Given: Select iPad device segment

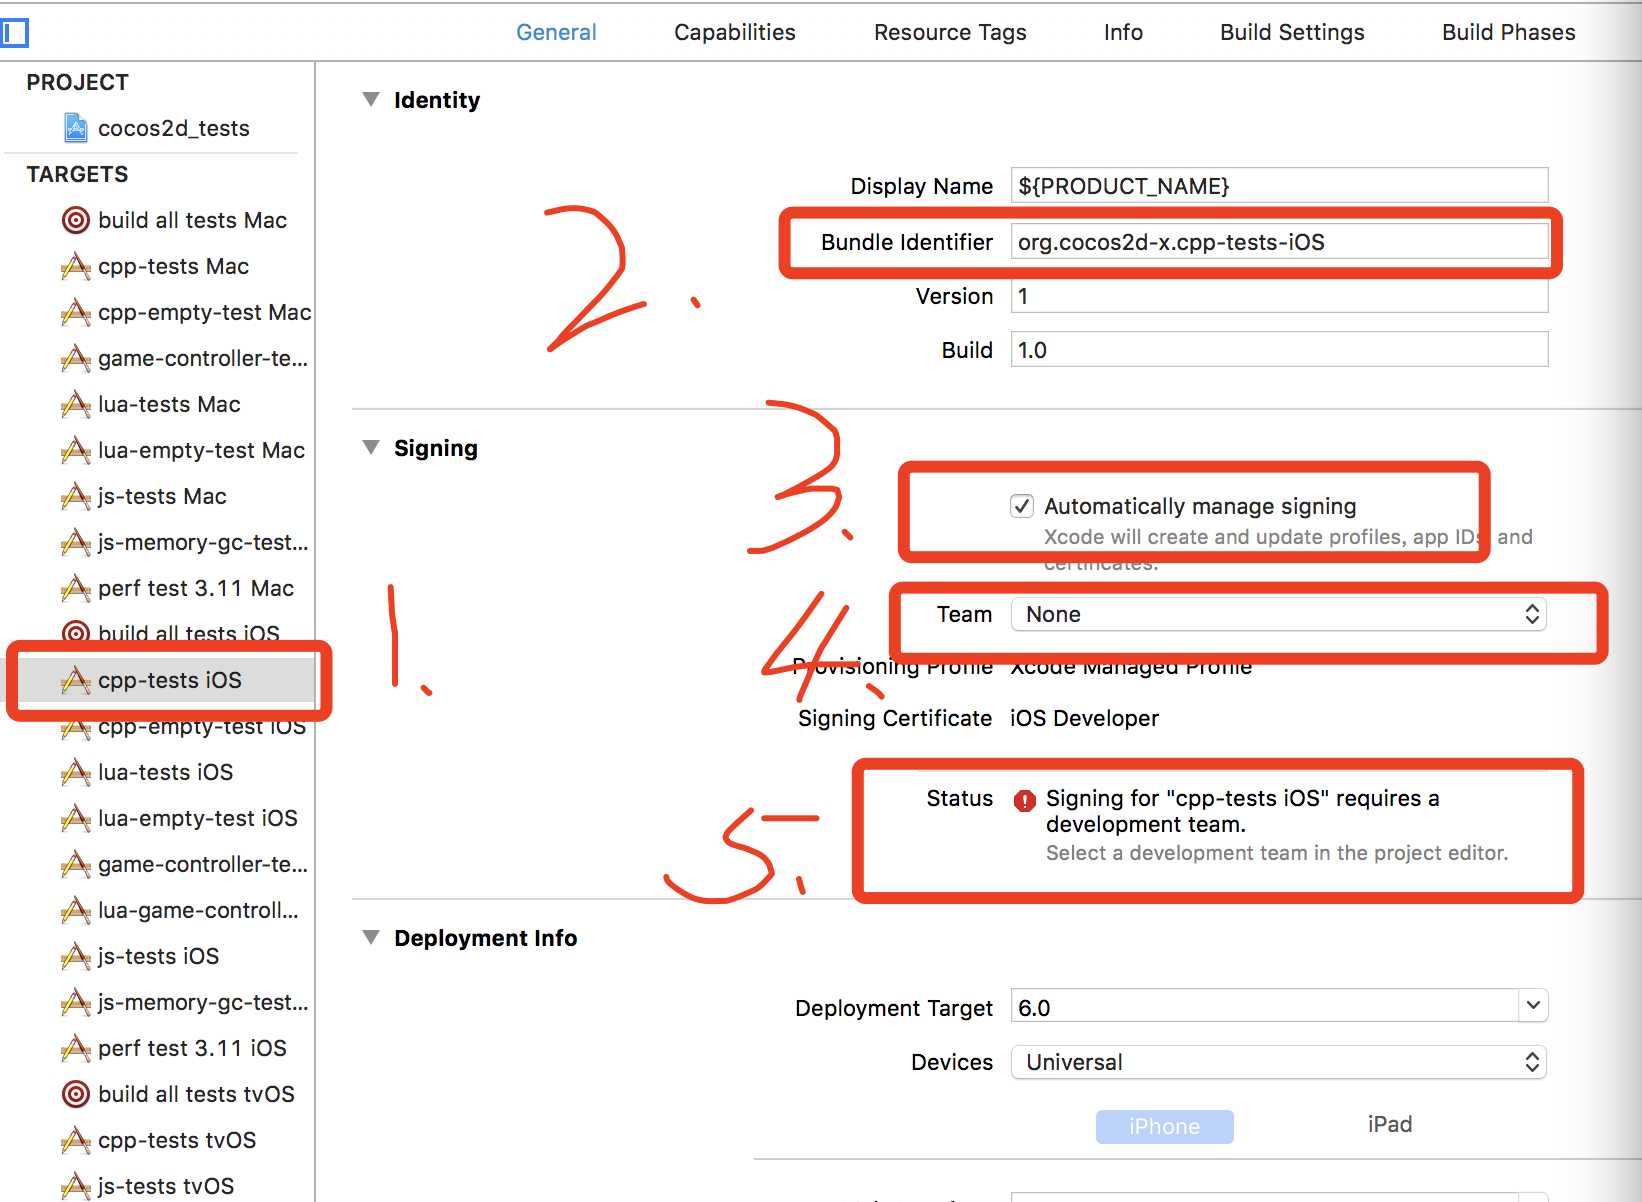Looking at the screenshot, I should [1390, 1124].
